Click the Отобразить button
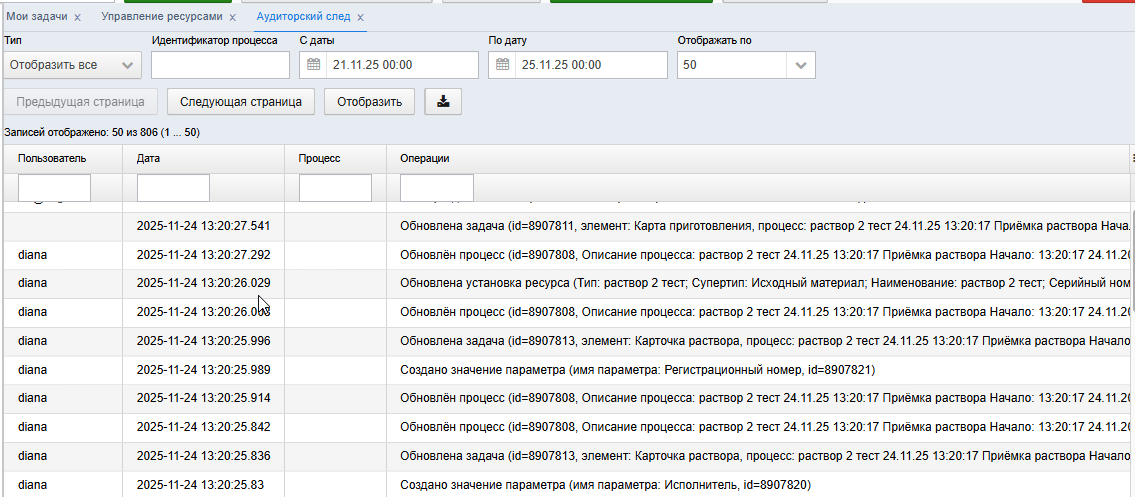 tap(369, 102)
